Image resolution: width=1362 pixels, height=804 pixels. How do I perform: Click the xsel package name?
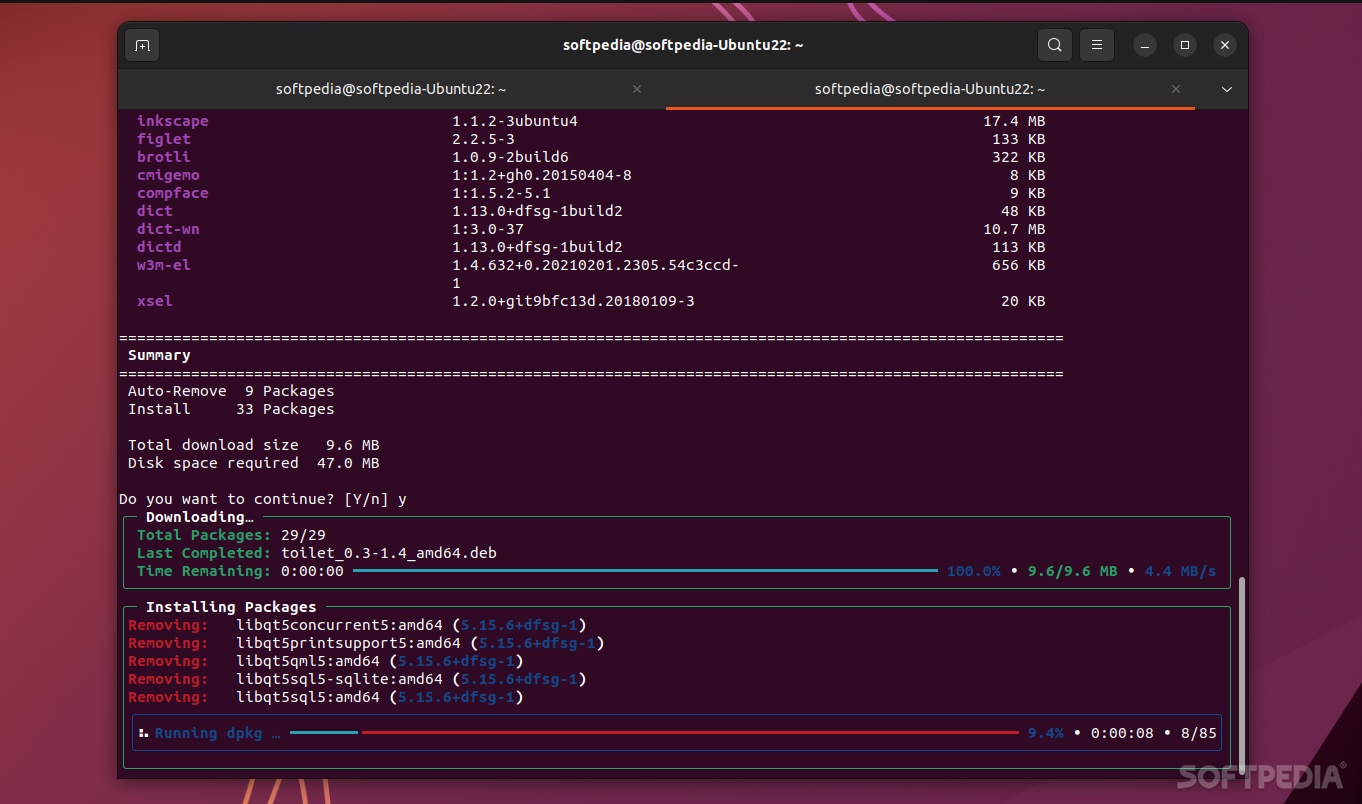(x=155, y=301)
